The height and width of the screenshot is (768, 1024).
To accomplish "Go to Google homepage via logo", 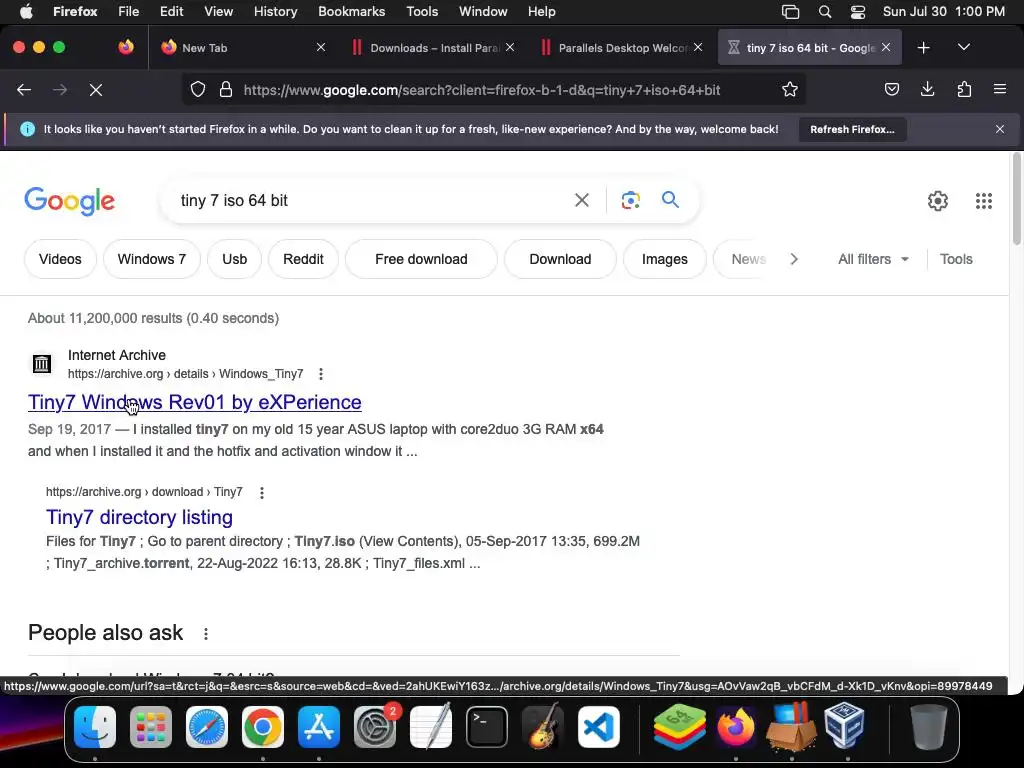I will (x=69, y=200).
